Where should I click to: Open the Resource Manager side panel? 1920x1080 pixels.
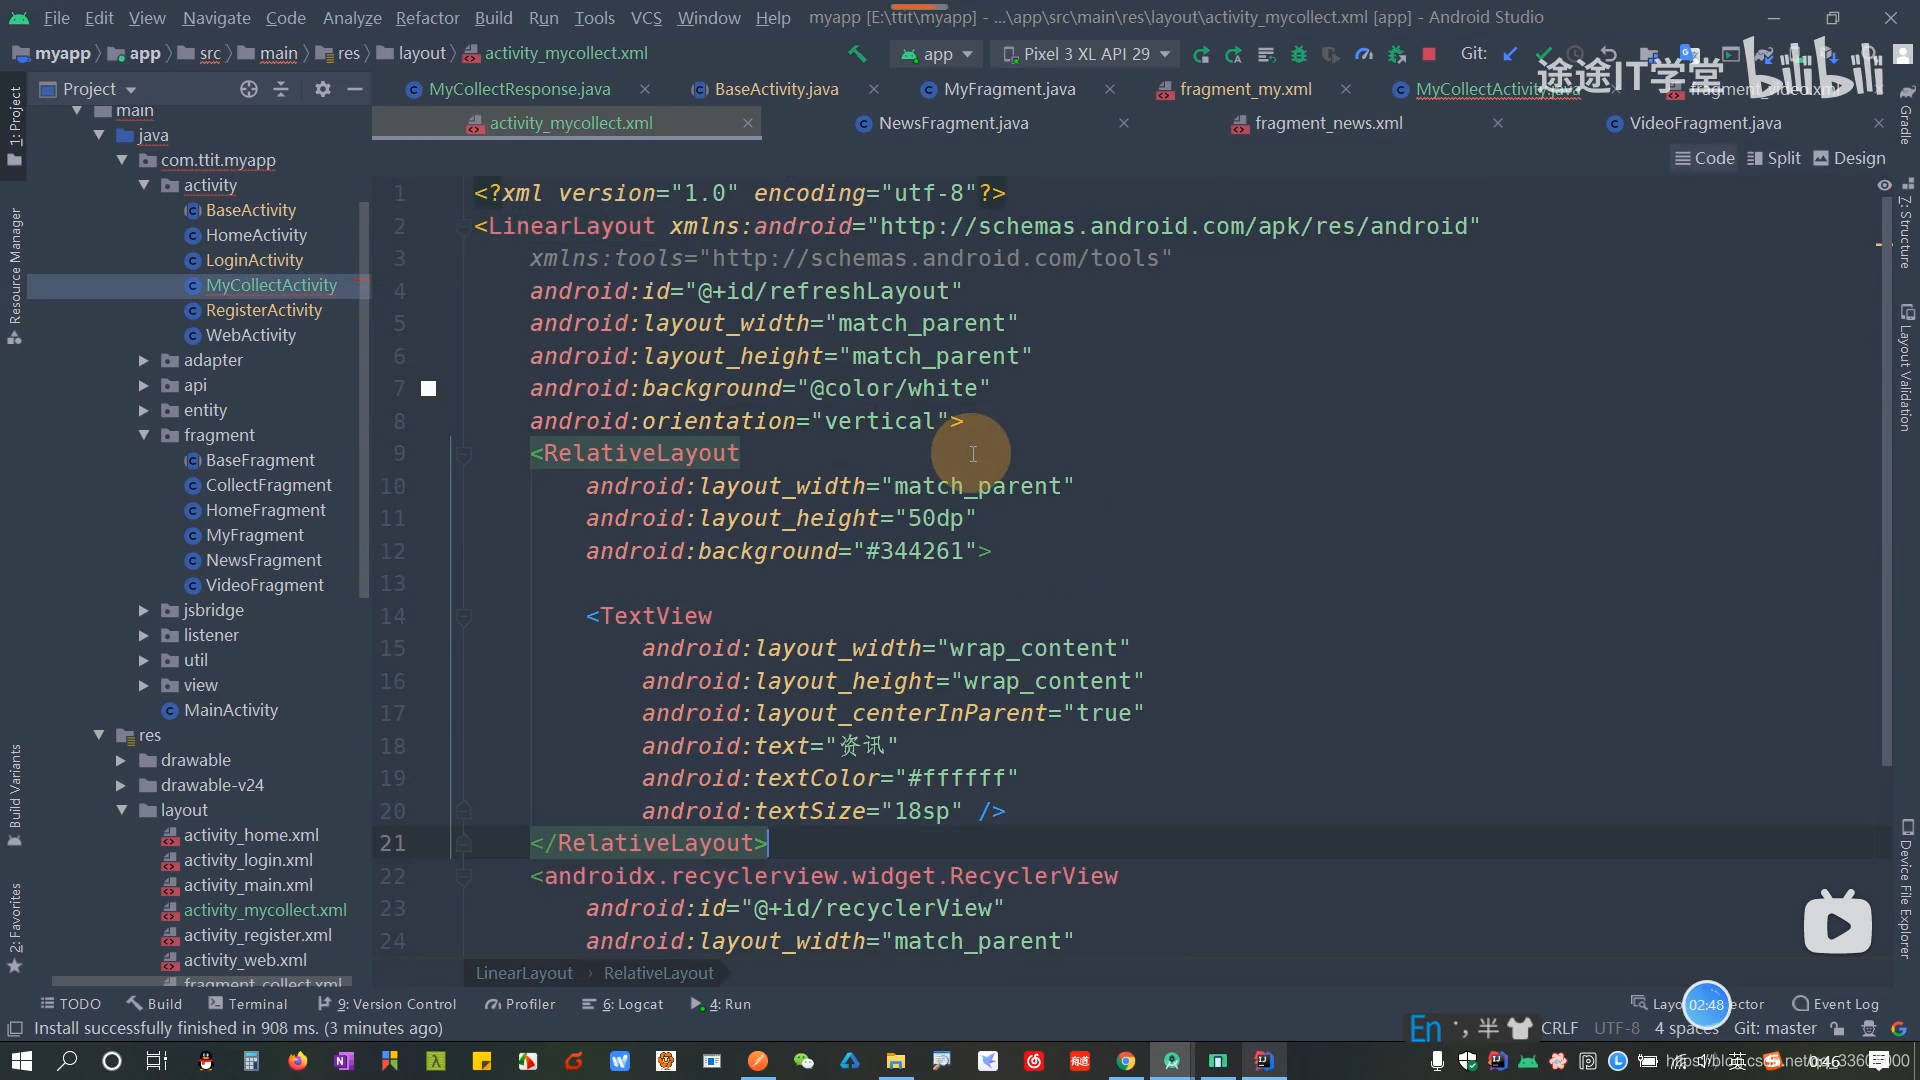[14, 275]
